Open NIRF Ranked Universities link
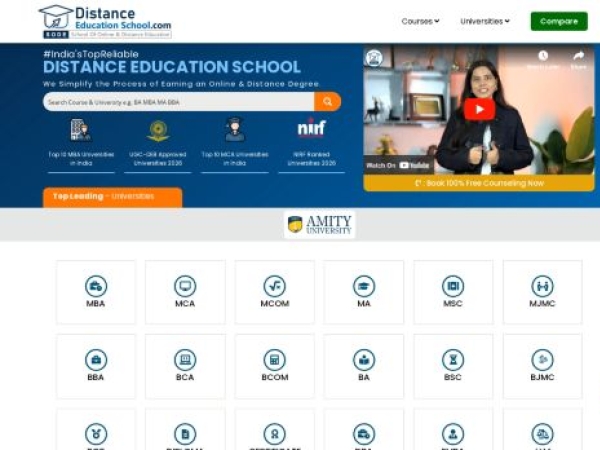Image resolution: width=600 pixels, height=450 pixels. (x=311, y=158)
